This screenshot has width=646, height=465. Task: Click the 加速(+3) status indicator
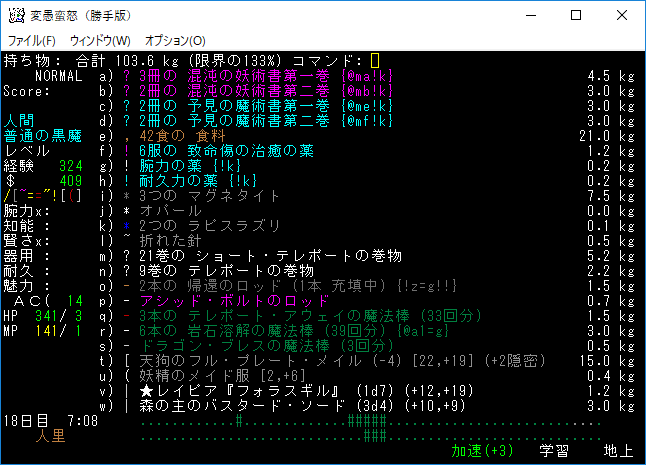485,451
